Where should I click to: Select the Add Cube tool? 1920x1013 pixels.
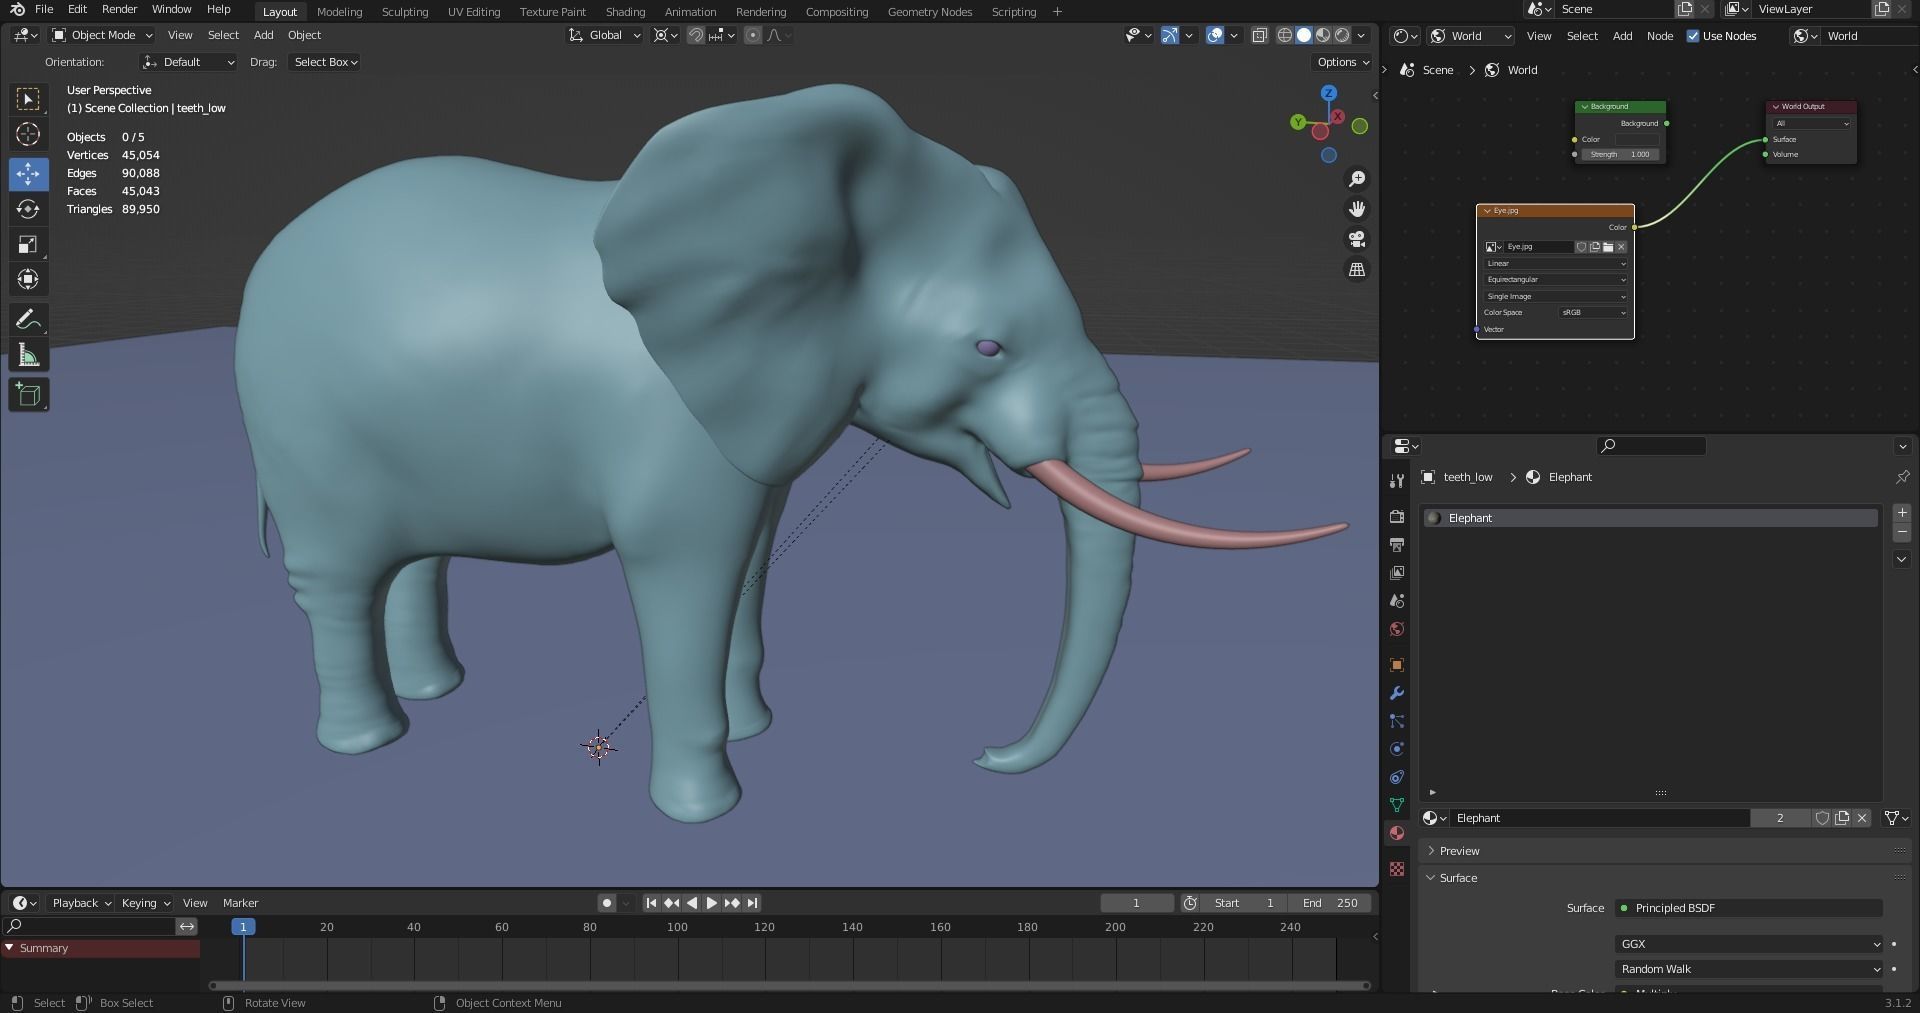pyautogui.click(x=28, y=395)
